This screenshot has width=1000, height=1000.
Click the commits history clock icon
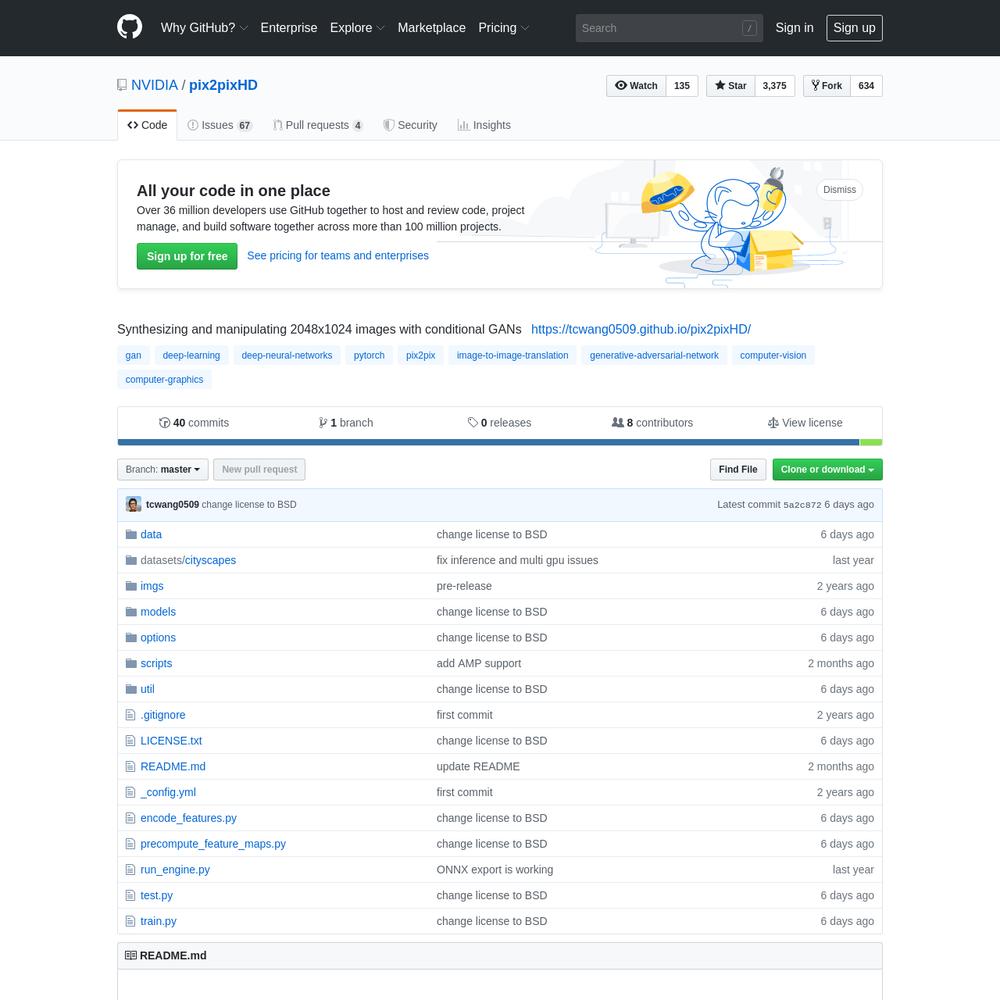pyautogui.click(x=164, y=423)
